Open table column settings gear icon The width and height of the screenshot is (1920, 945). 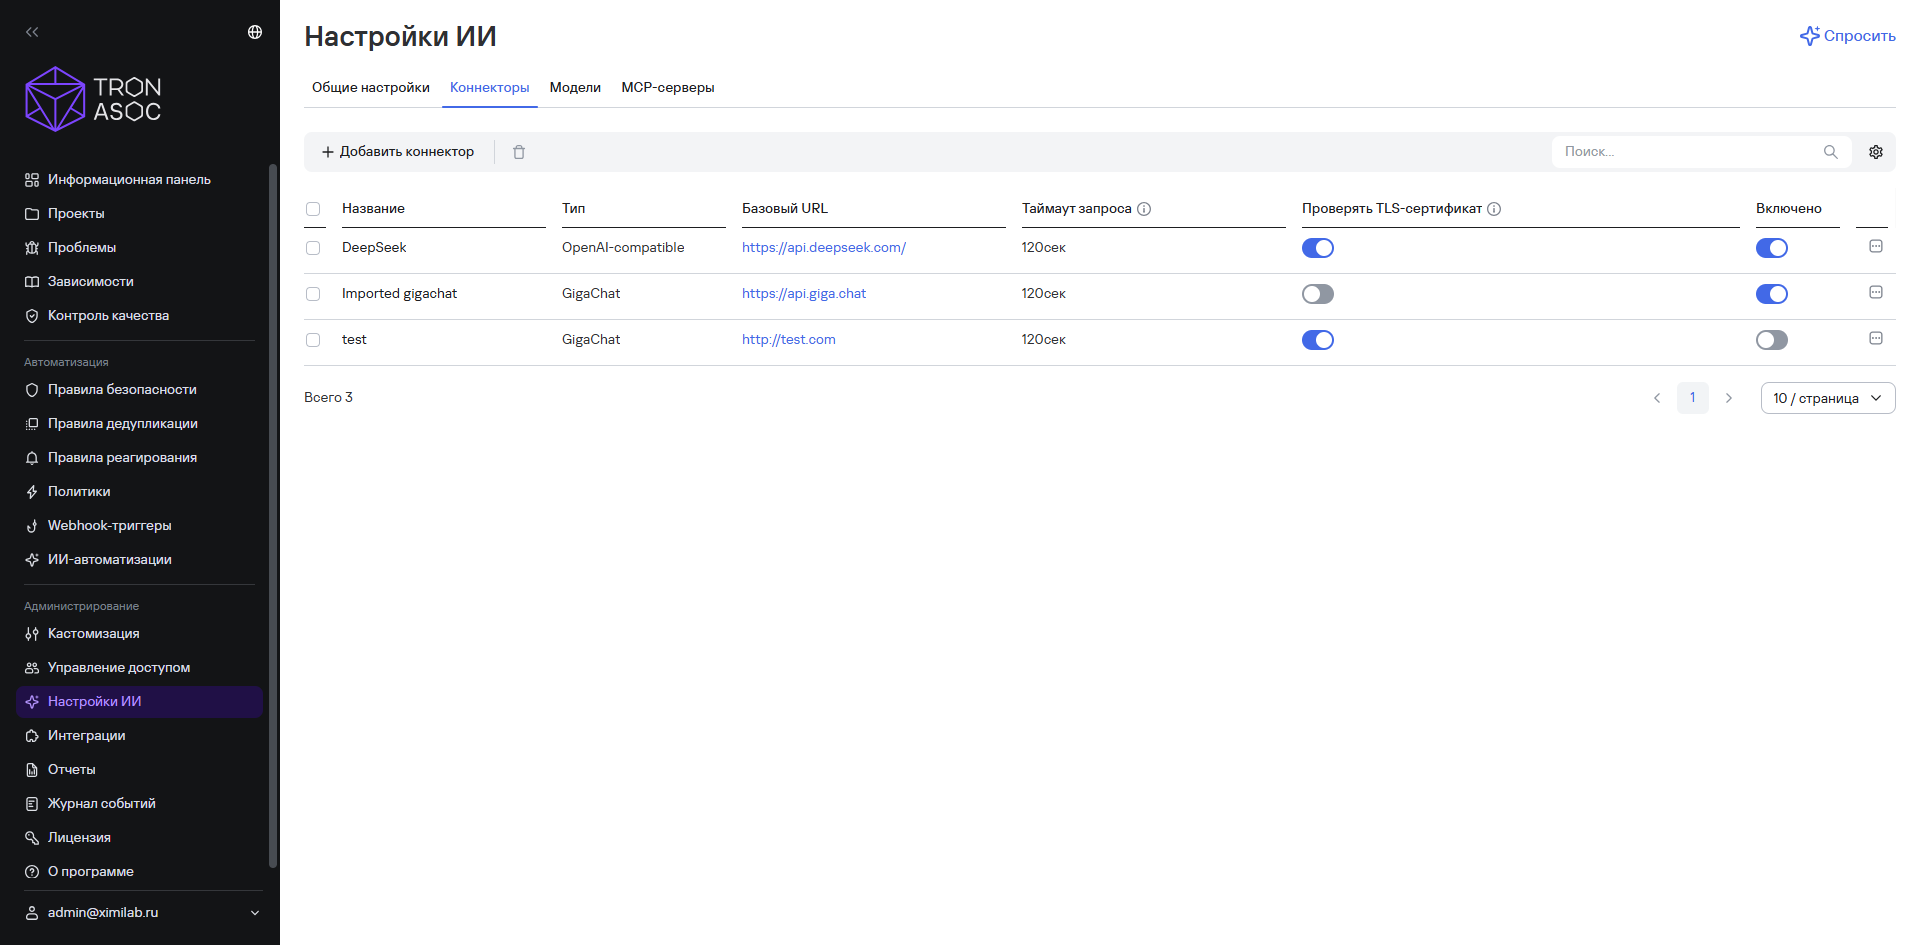pyautogui.click(x=1876, y=152)
